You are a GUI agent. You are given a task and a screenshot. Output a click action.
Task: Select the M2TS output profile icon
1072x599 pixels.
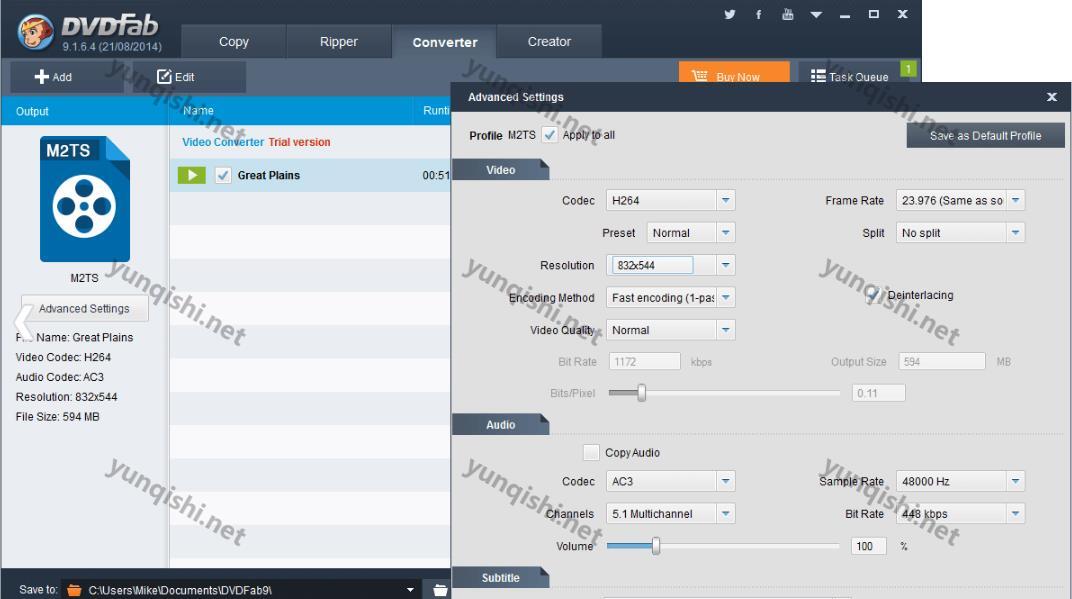point(85,199)
